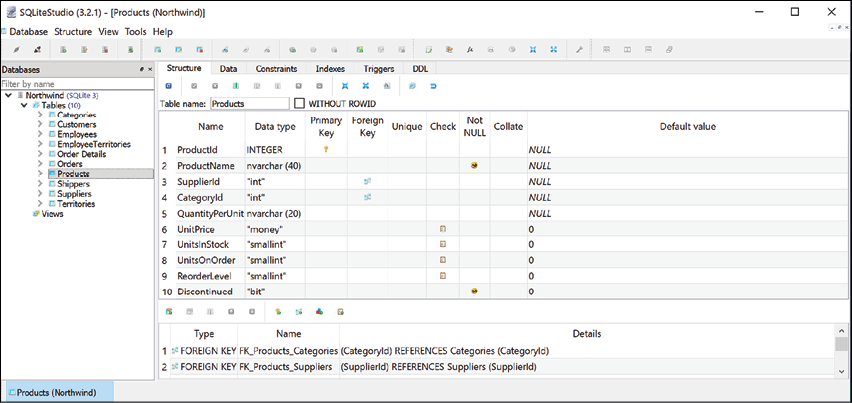Click the Export icon in main toolbar
Screen dimensions: 852x403
(x=553, y=49)
